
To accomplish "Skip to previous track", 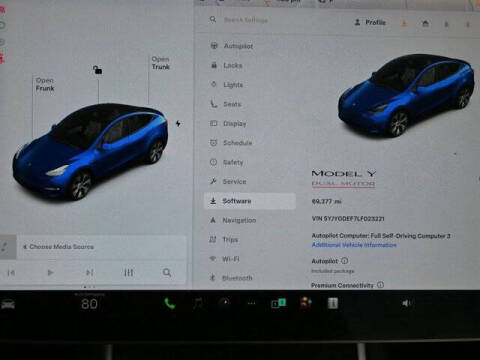I will [11, 273].
